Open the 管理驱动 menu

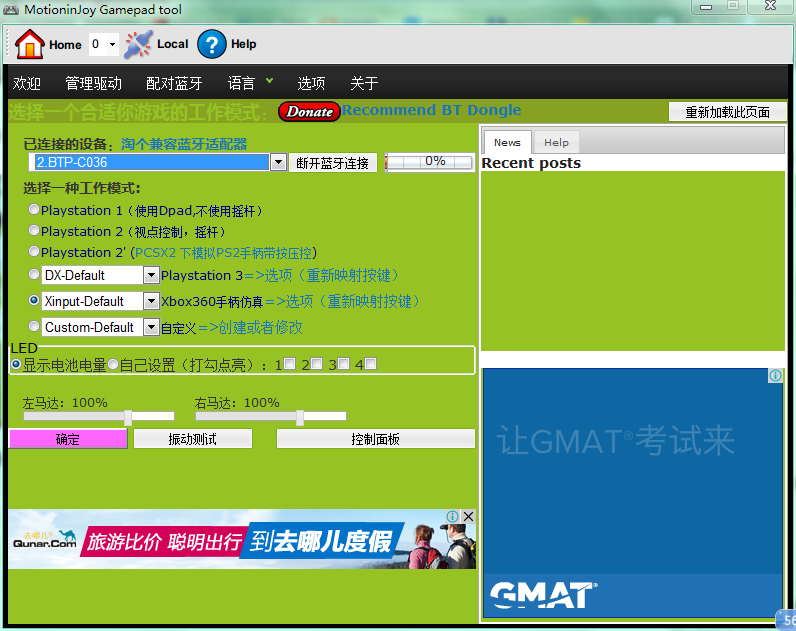93,83
